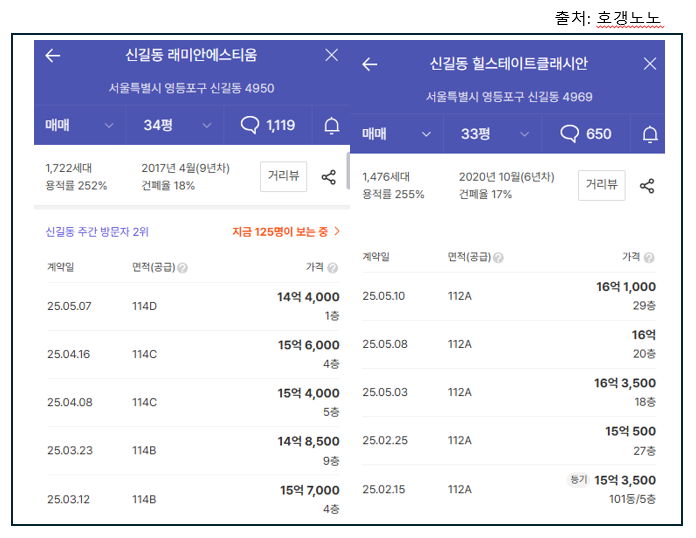The height and width of the screenshot is (538, 696).
Task: Open the 매매 dropdown in 래미안에스티움 panel
Action: point(80,125)
